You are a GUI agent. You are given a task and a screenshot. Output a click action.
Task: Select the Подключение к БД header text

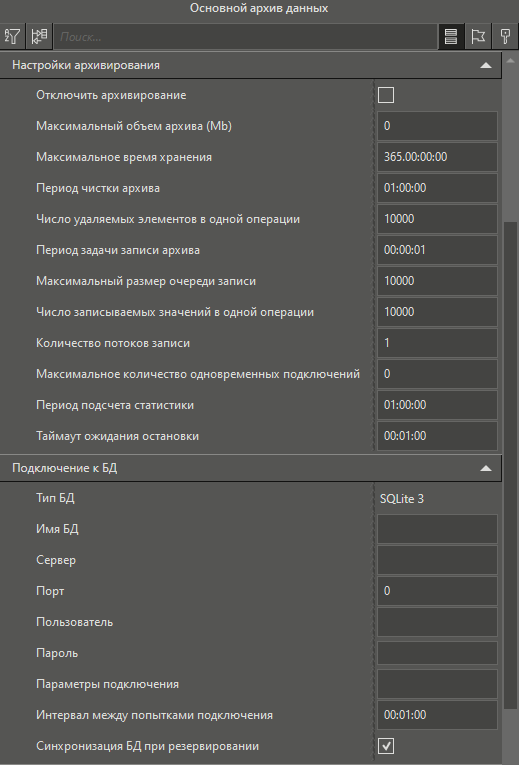[64, 468]
